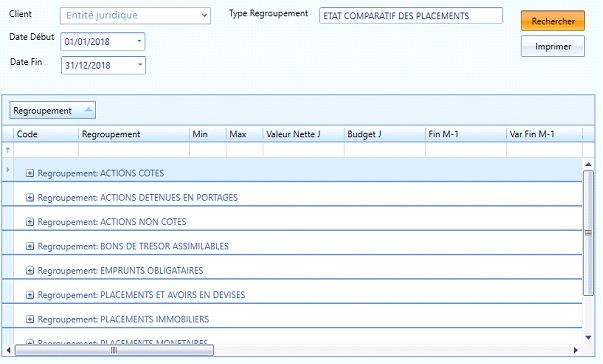Screen dimensions: 603x364
Task: Click the filter row funnel icon
Action: (x=8, y=150)
